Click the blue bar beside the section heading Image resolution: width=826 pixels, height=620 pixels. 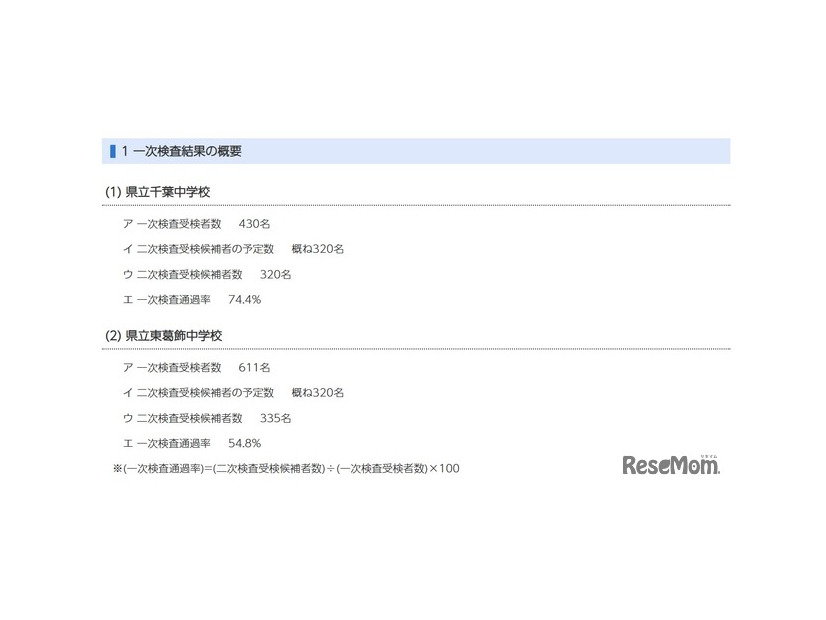pyautogui.click(x=113, y=150)
